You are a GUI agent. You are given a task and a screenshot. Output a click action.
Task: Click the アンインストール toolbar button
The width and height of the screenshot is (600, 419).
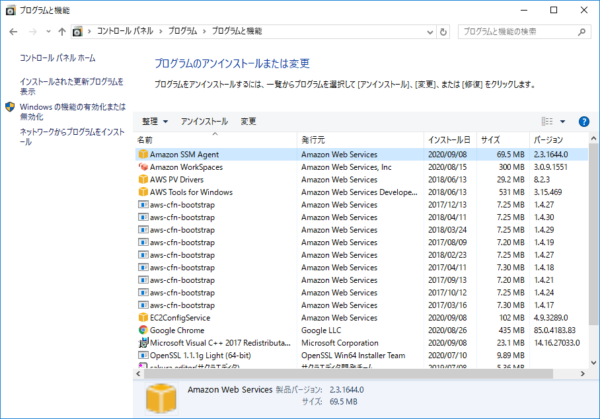(x=204, y=121)
